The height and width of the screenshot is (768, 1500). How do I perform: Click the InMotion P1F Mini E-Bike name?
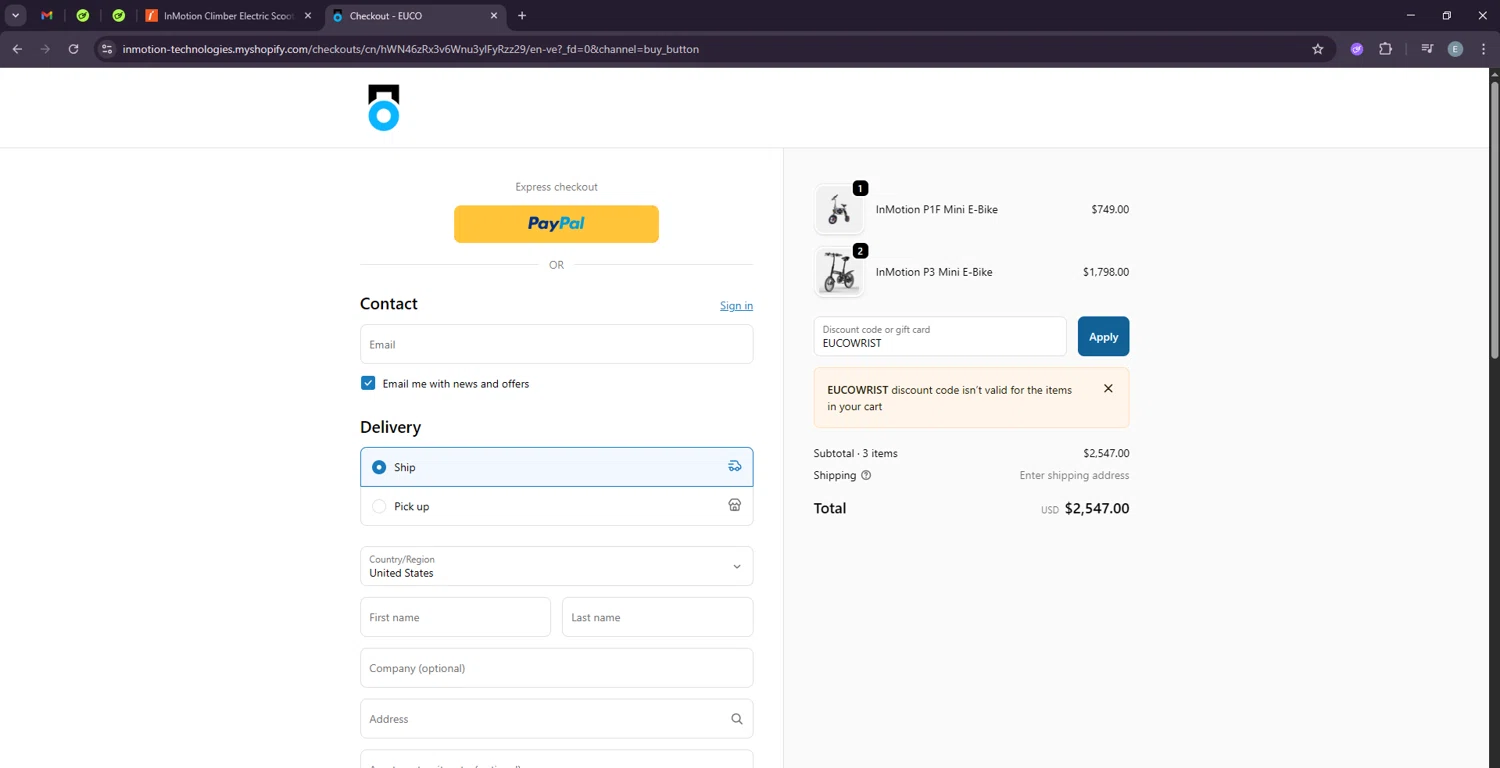pyautogui.click(x=936, y=209)
